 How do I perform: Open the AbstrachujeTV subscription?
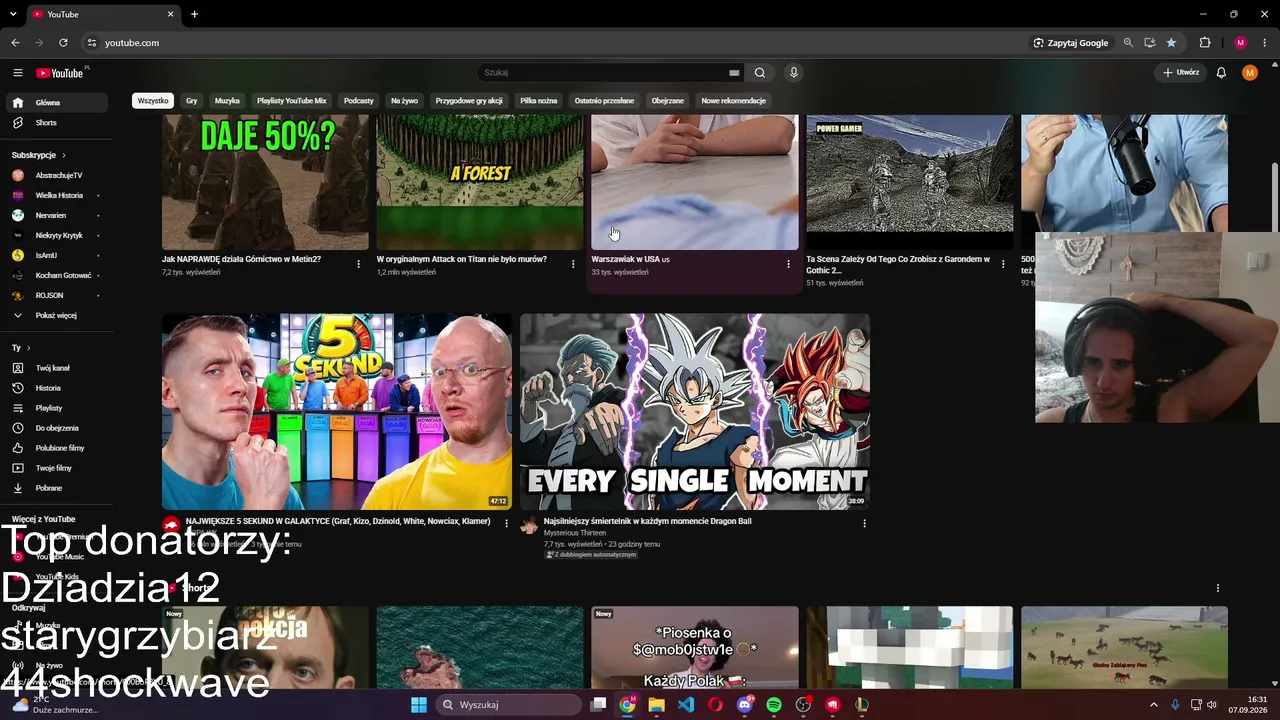pos(55,176)
